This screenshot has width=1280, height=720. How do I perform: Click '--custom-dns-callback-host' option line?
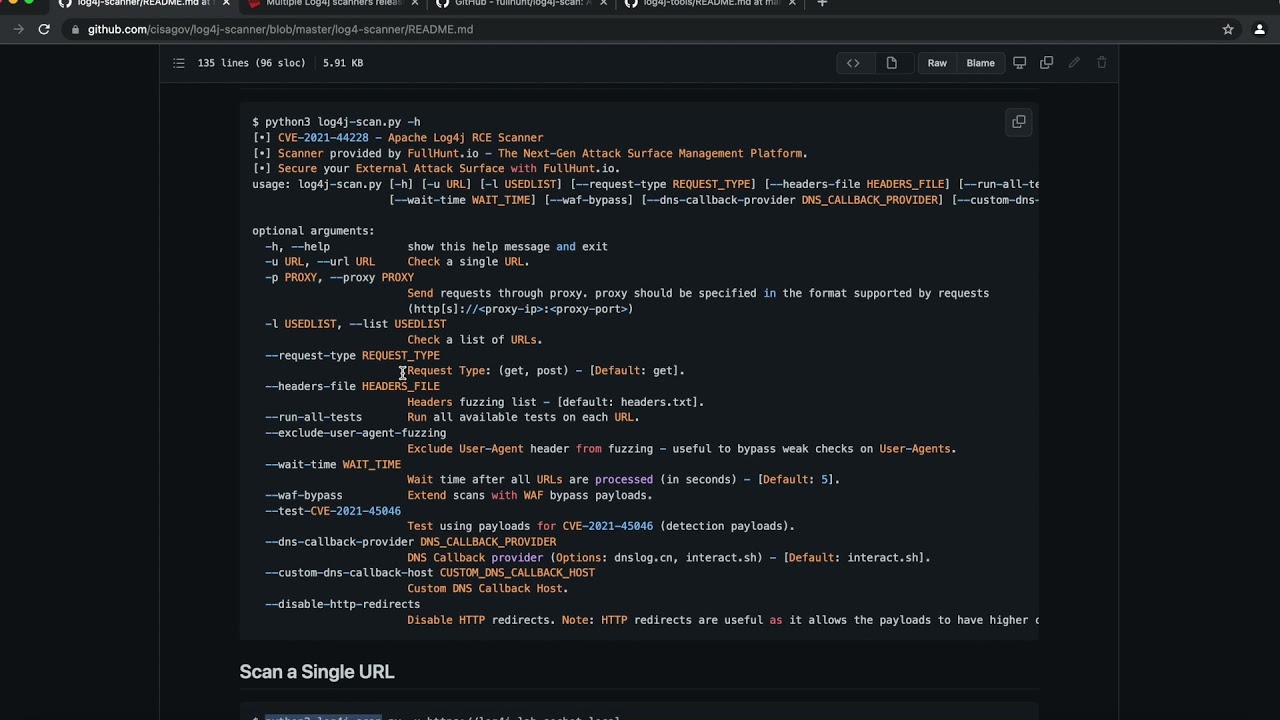(x=430, y=573)
